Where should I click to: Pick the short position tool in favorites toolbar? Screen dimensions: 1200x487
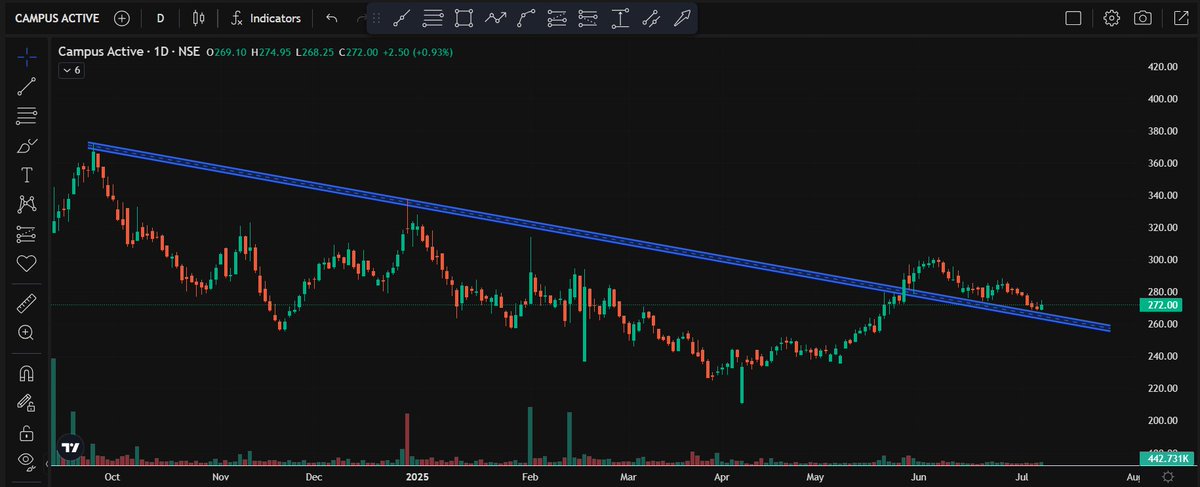(x=590, y=18)
